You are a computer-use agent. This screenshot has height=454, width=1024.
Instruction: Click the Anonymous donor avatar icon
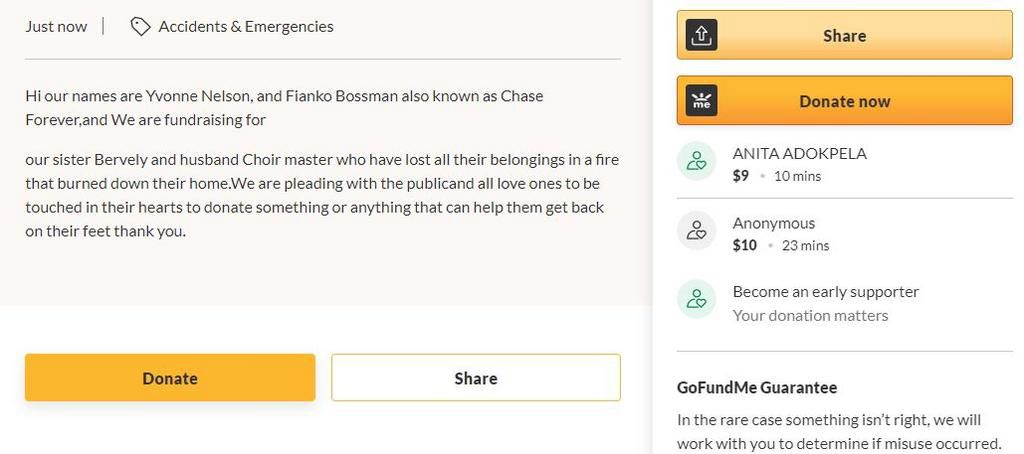[x=696, y=230]
